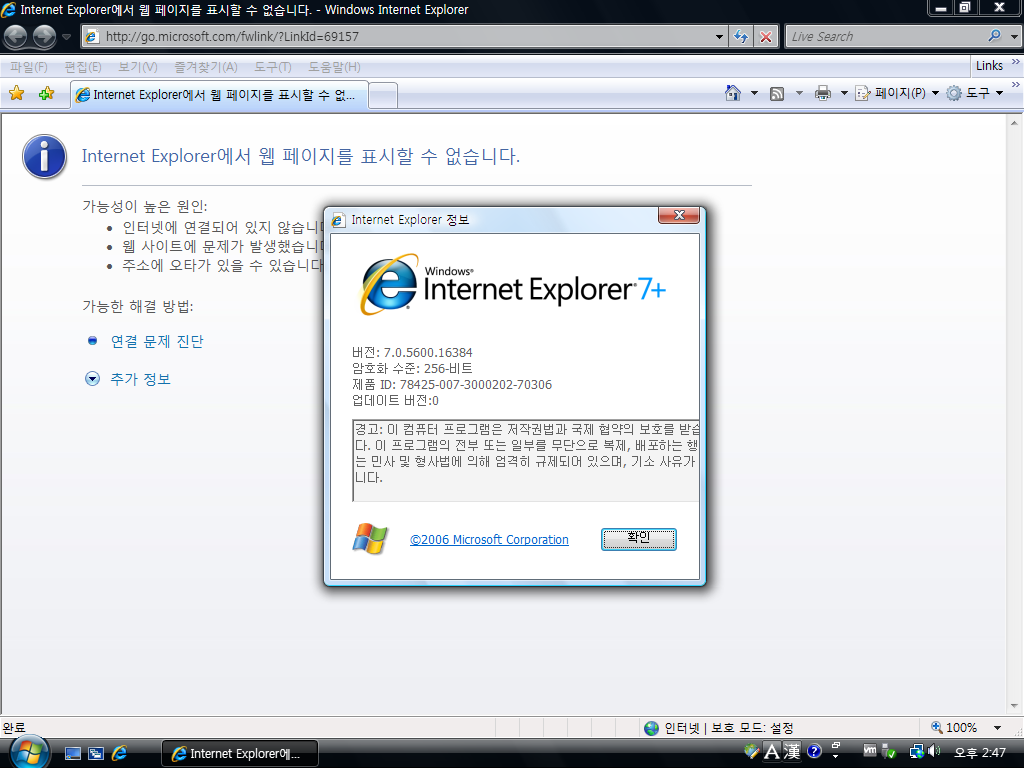Click the 버전: 7.0.5600.16384 text
This screenshot has width=1024, height=768.
[412, 353]
